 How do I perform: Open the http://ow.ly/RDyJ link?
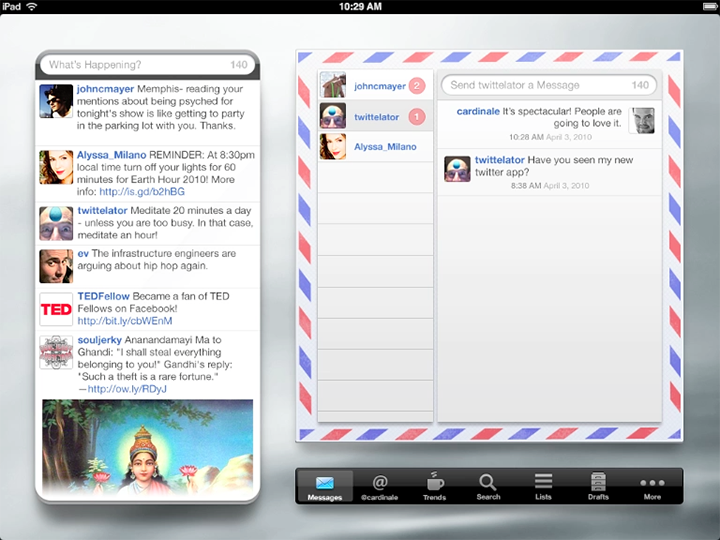(x=127, y=389)
